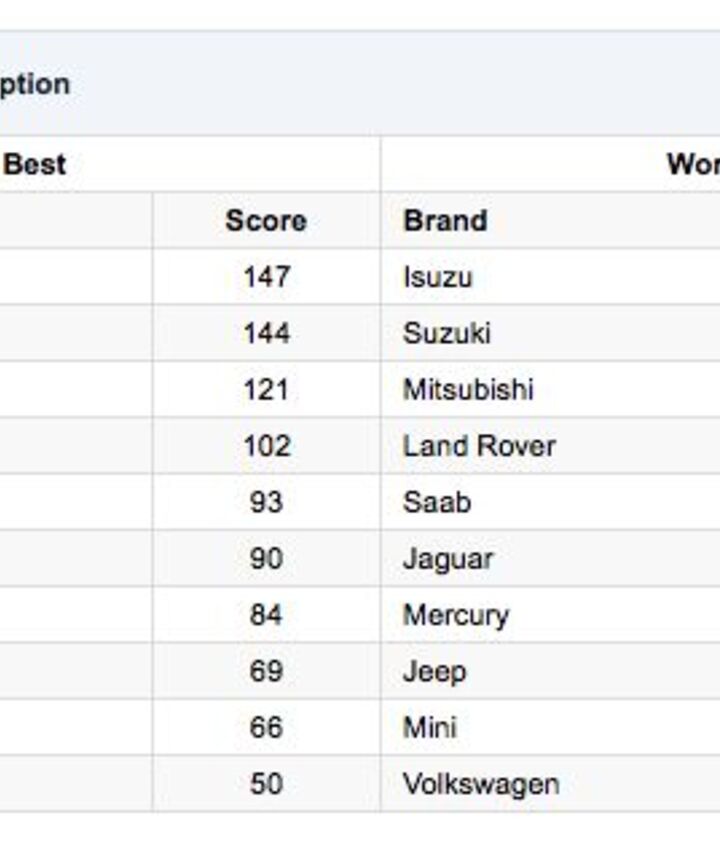Click the score cell showing 102
The width and height of the screenshot is (720, 845).
pos(266,445)
